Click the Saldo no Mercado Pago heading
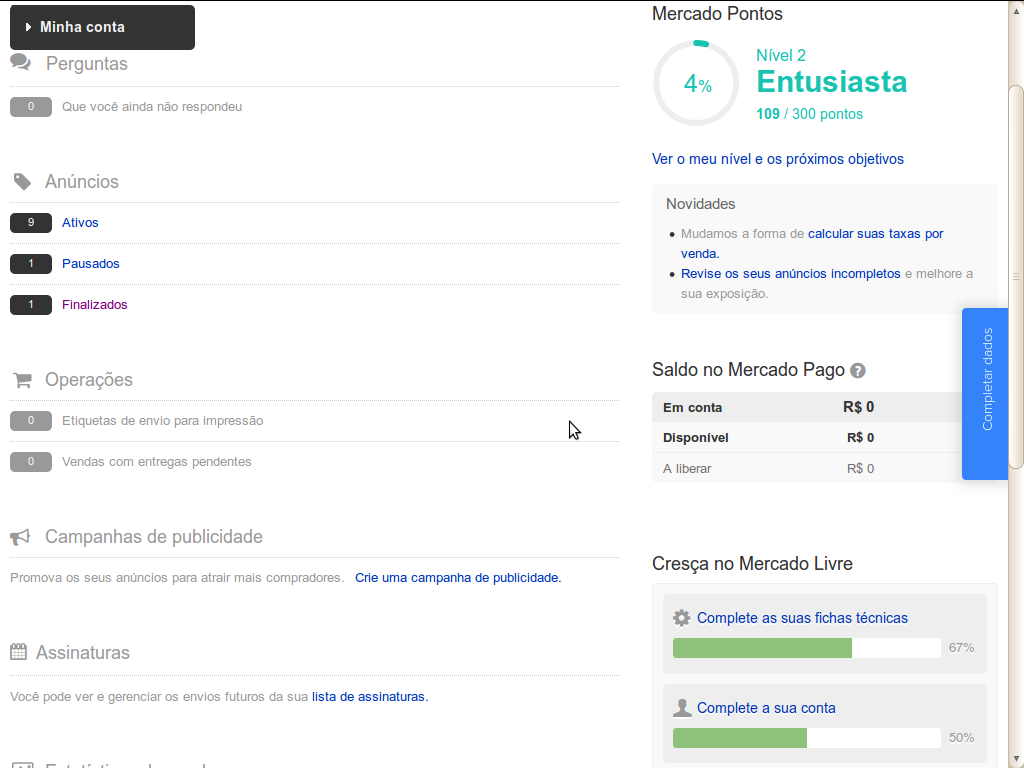 tap(748, 370)
